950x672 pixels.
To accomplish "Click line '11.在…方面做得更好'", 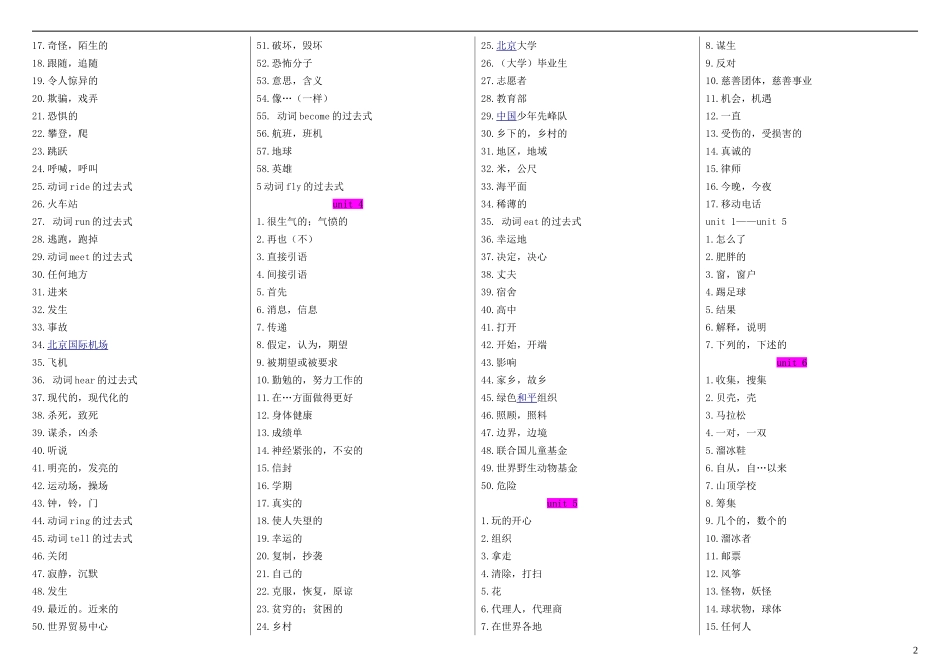I will tap(304, 398).
